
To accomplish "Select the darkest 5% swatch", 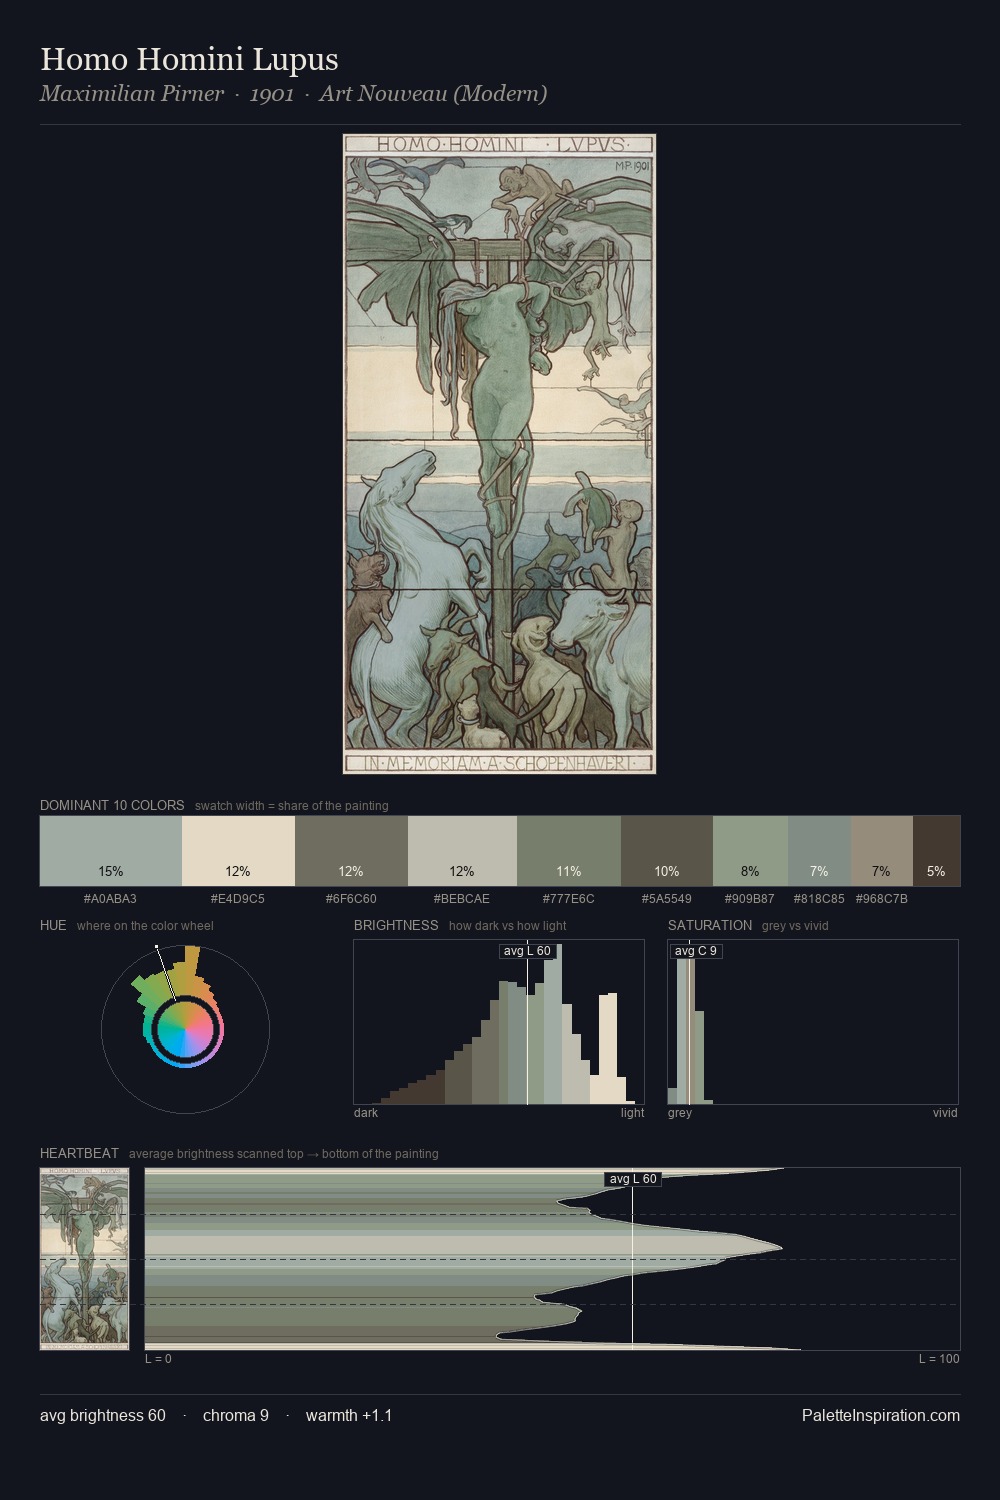I will [936, 851].
